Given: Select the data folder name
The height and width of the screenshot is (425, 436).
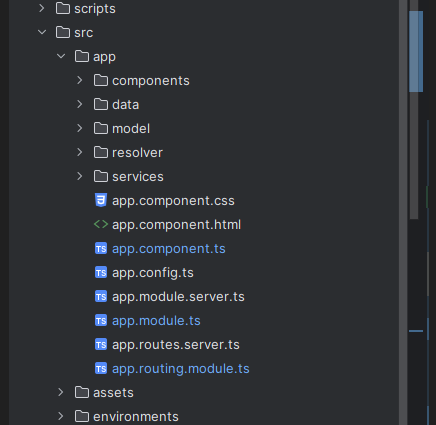Looking at the screenshot, I should click(125, 105).
